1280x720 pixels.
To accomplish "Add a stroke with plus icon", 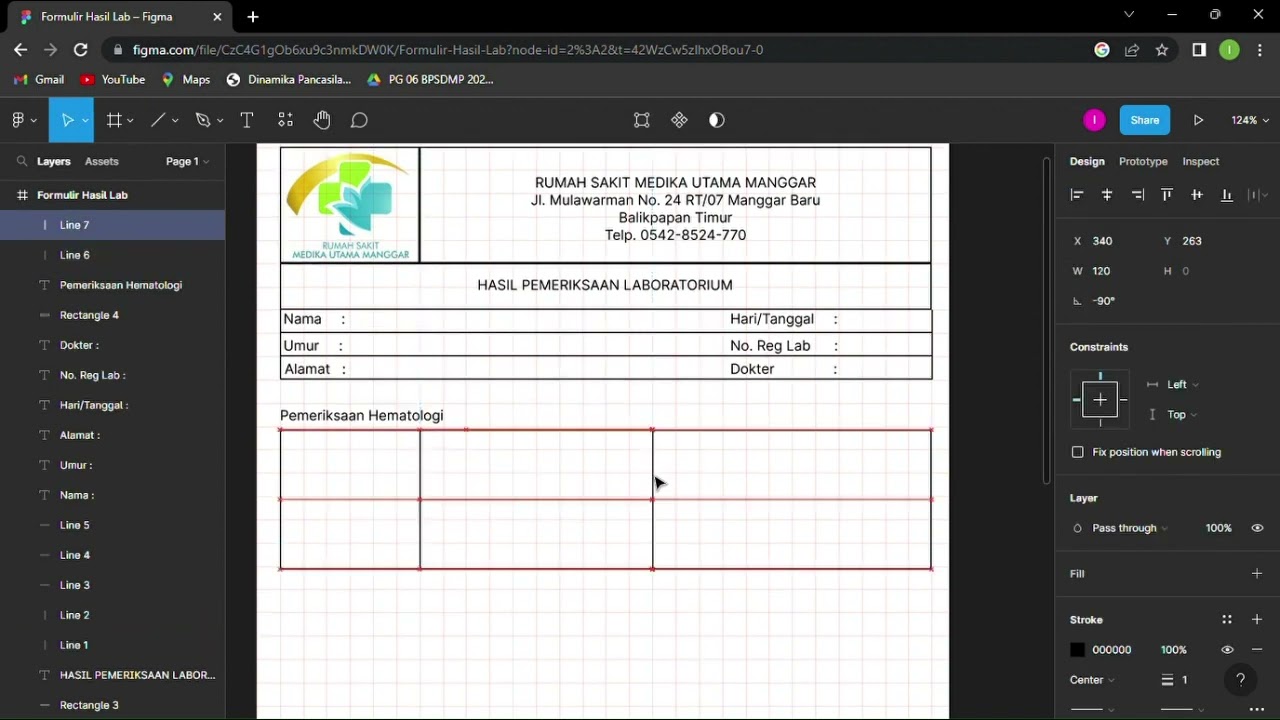I will coord(1257,620).
